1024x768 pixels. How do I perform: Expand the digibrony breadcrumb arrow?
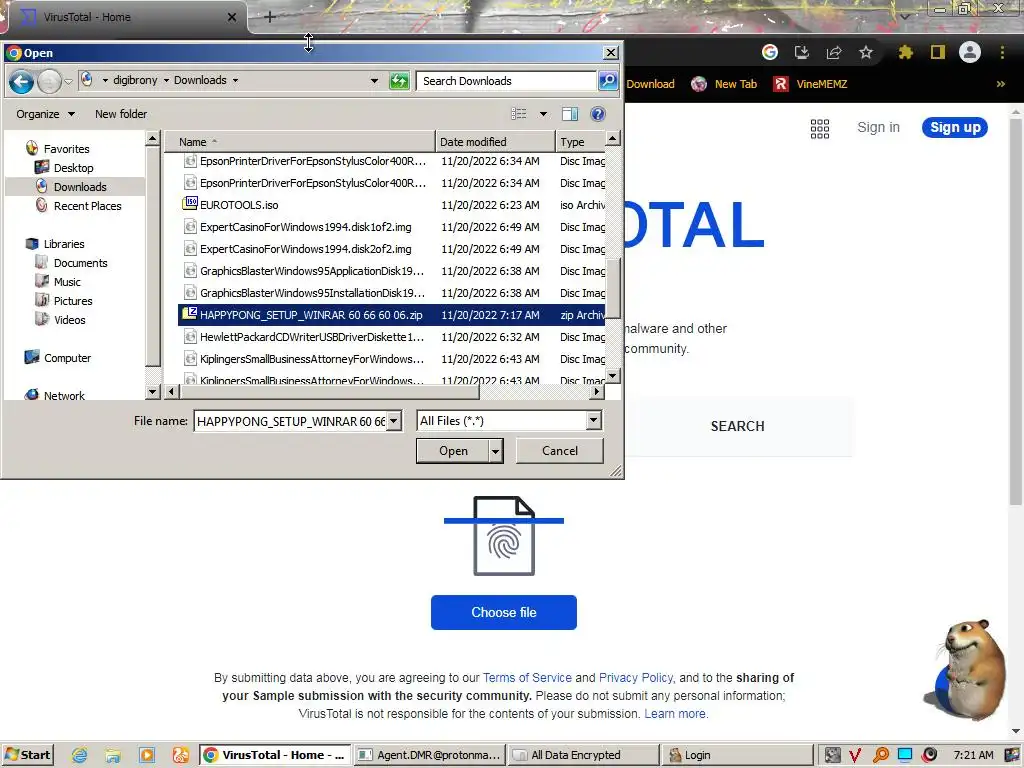click(166, 80)
